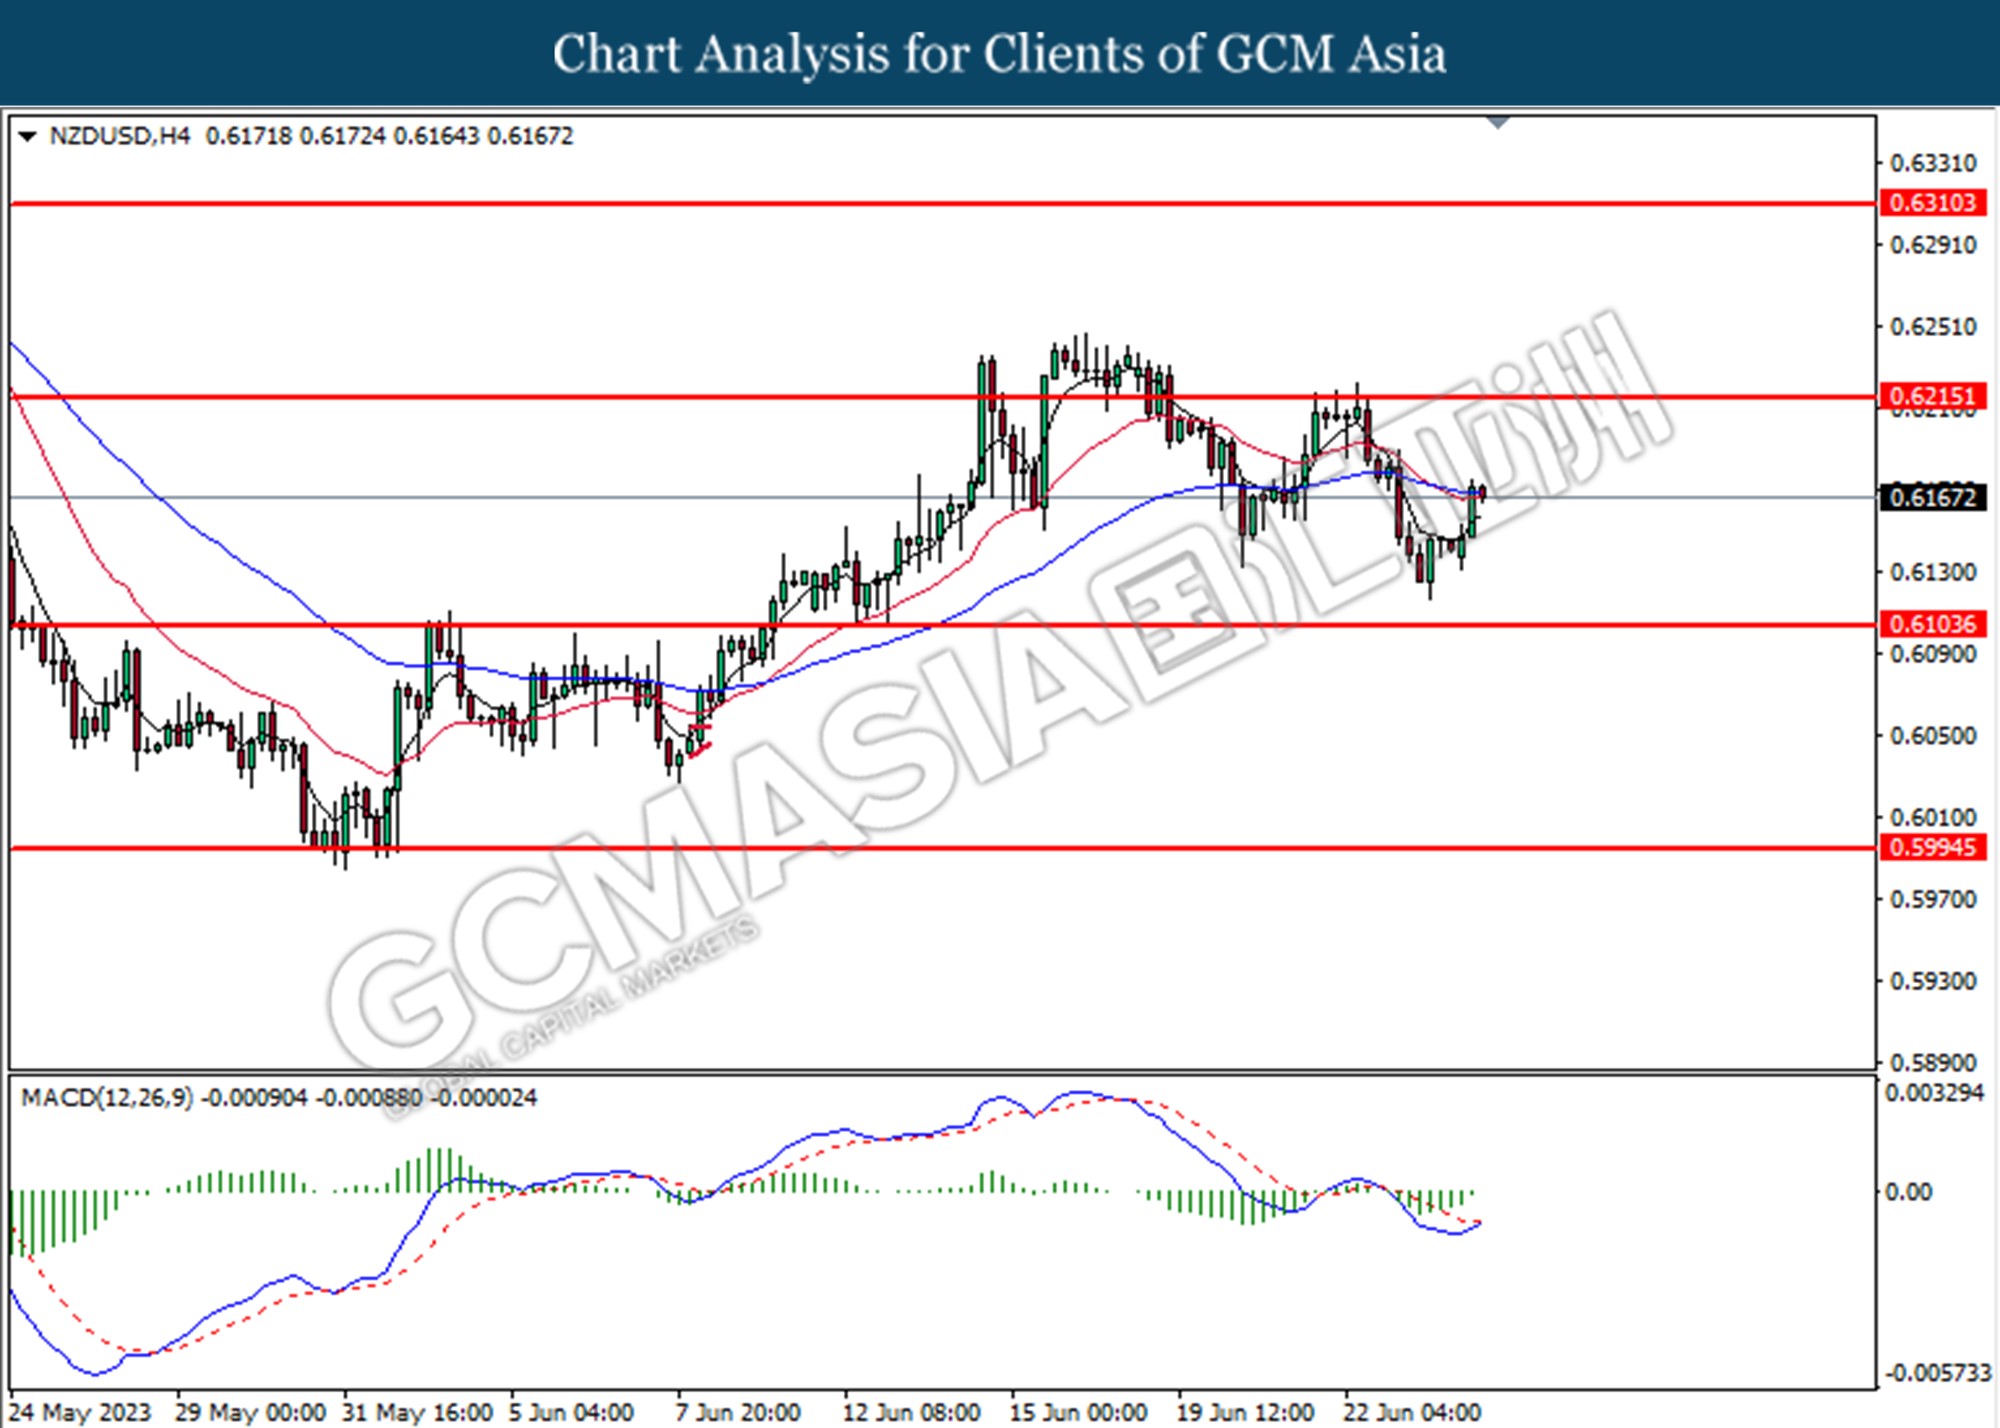
Task: Click the MACD values -0.000904 -0.000880 -0.000024
Action: point(369,1098)
